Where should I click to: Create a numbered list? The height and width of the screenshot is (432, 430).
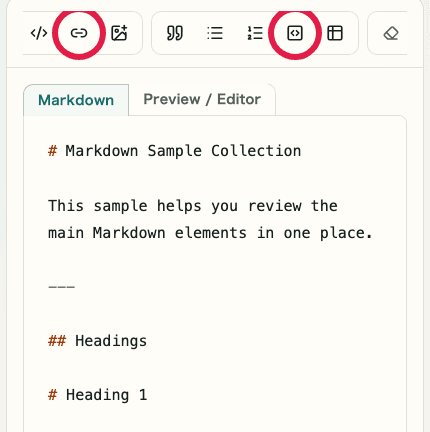pos(255,33)
